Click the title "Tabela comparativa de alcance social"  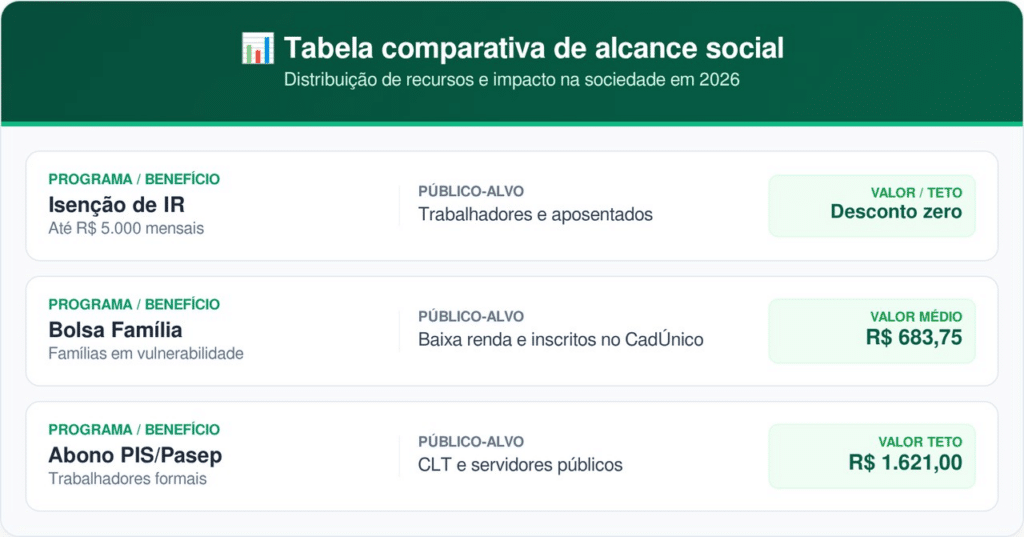pos(533,48)
